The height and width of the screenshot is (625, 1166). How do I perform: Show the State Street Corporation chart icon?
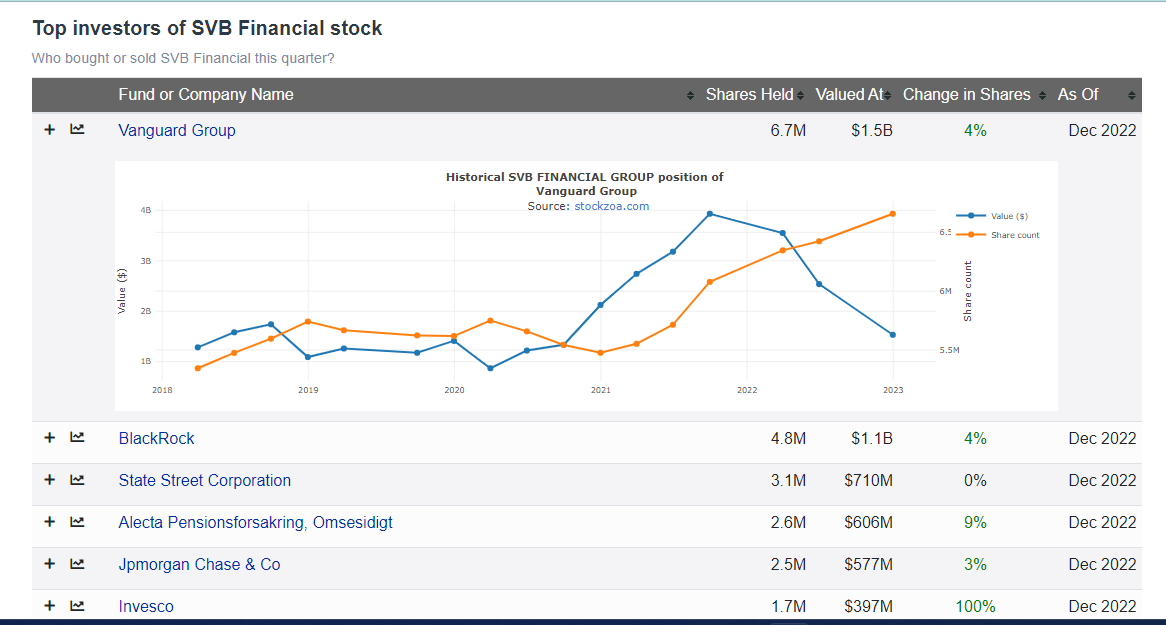[x=77, y=480]
